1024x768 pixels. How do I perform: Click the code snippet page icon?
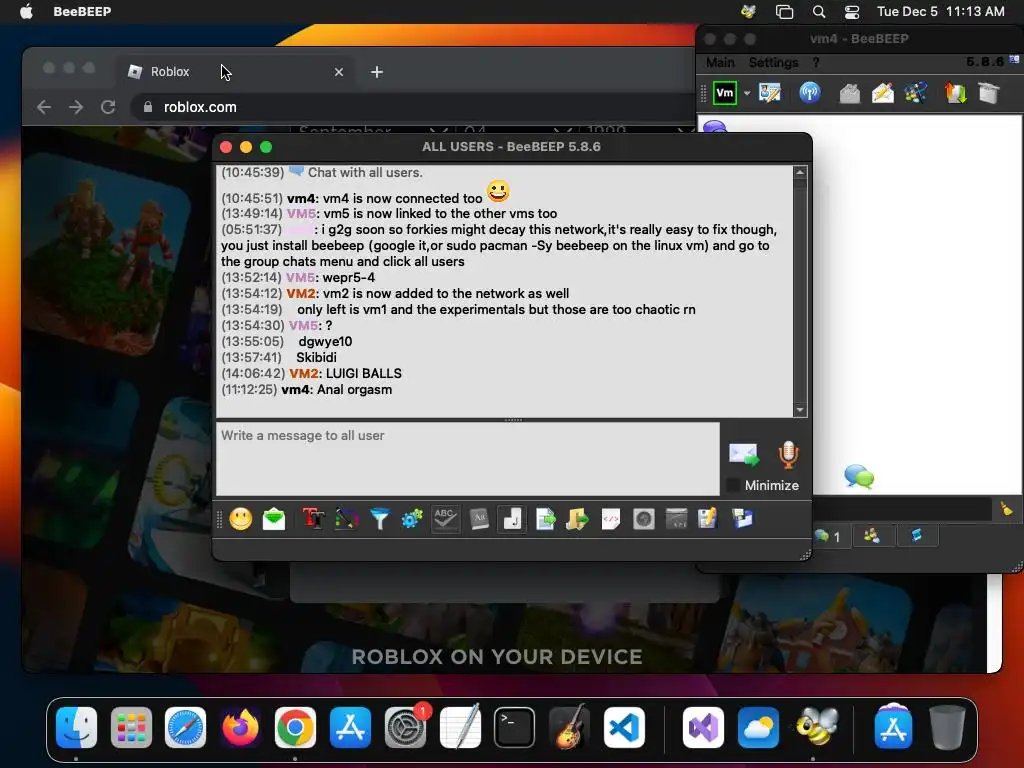pos(611,519)
